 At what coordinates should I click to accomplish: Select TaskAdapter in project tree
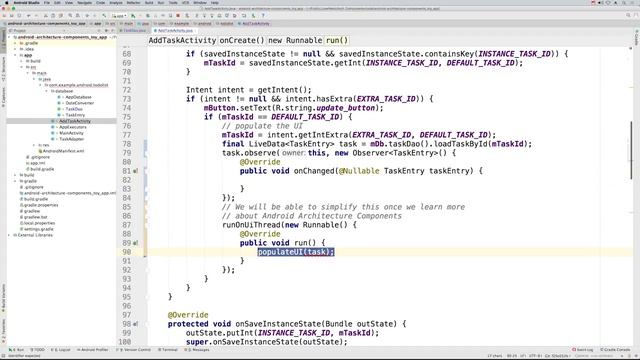coord(71,139)
